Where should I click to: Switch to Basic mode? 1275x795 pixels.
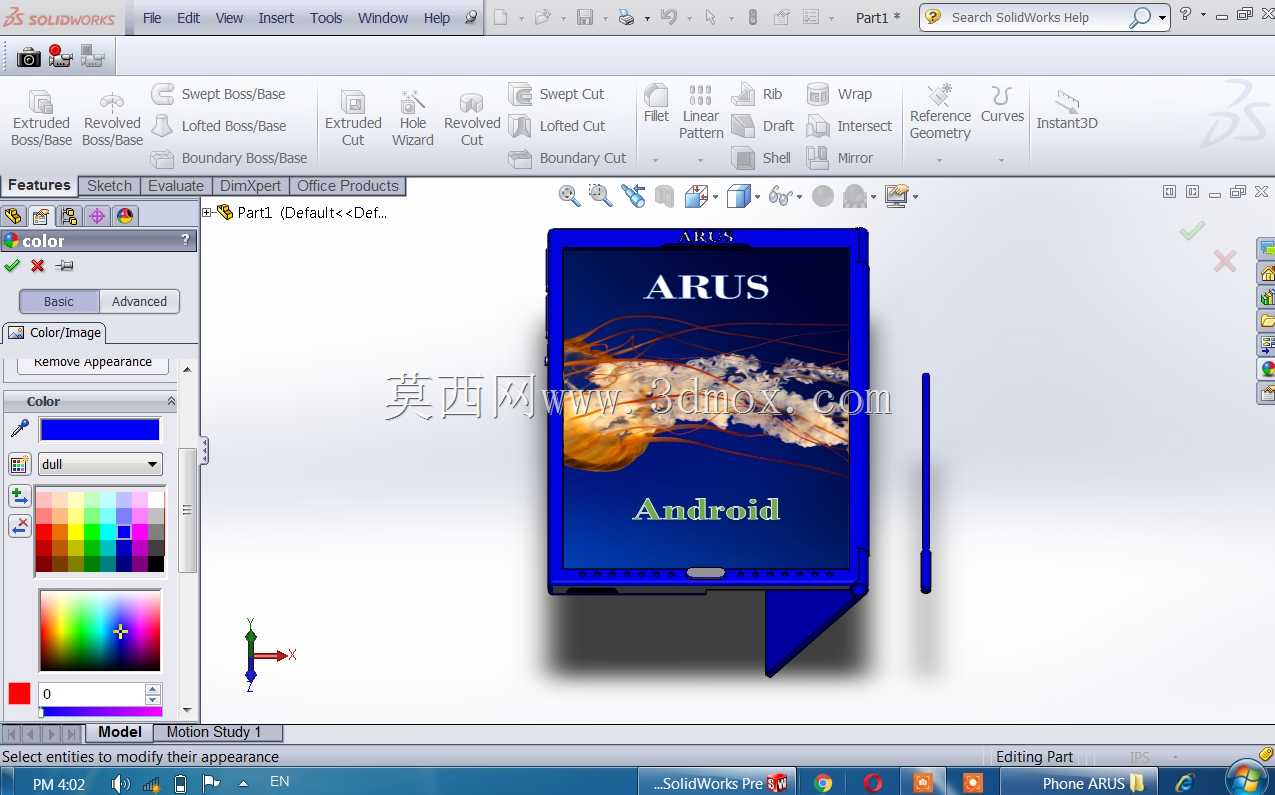click(x=59, y=301)
